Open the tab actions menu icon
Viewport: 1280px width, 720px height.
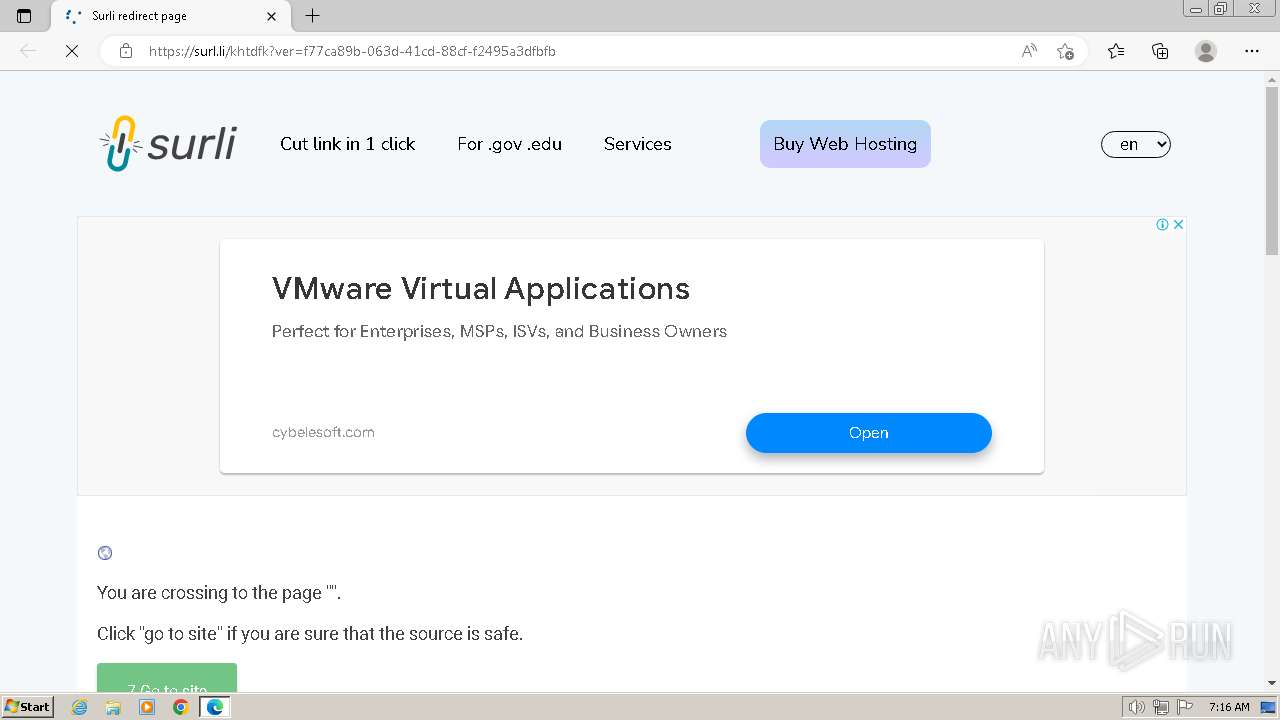24,16
